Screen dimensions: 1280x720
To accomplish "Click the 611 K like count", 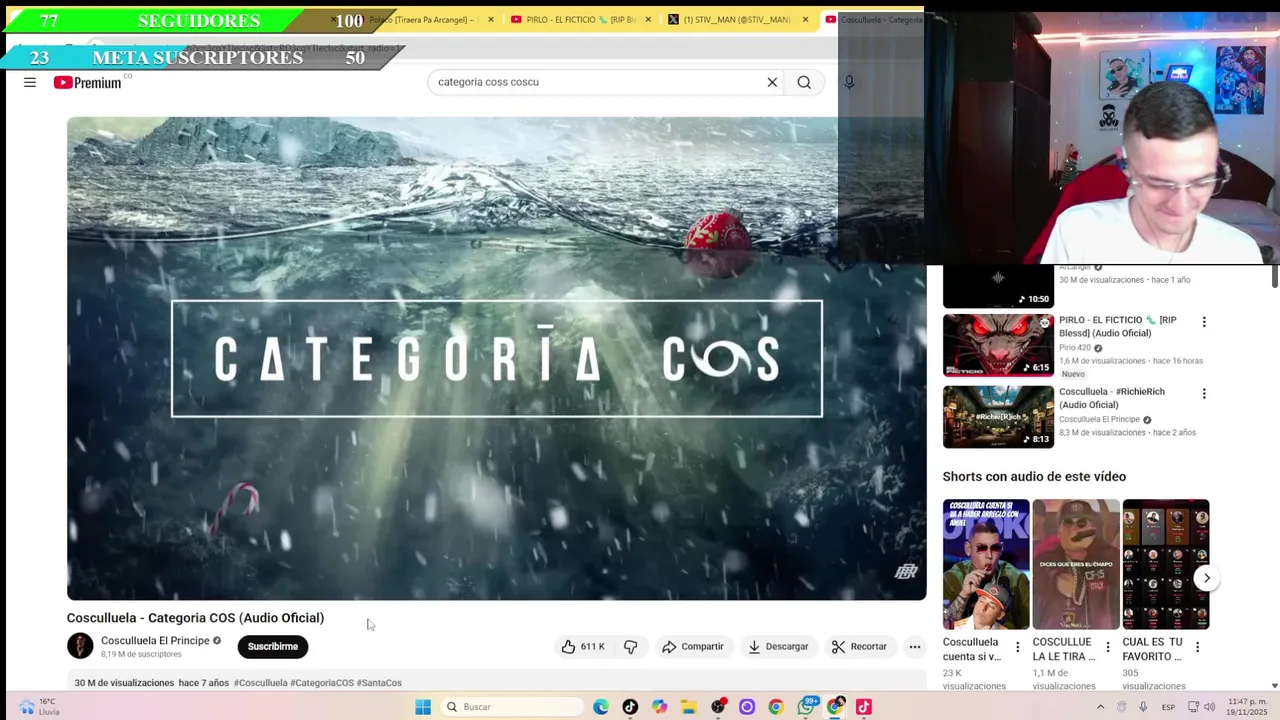I will click(x=593, y=647).
